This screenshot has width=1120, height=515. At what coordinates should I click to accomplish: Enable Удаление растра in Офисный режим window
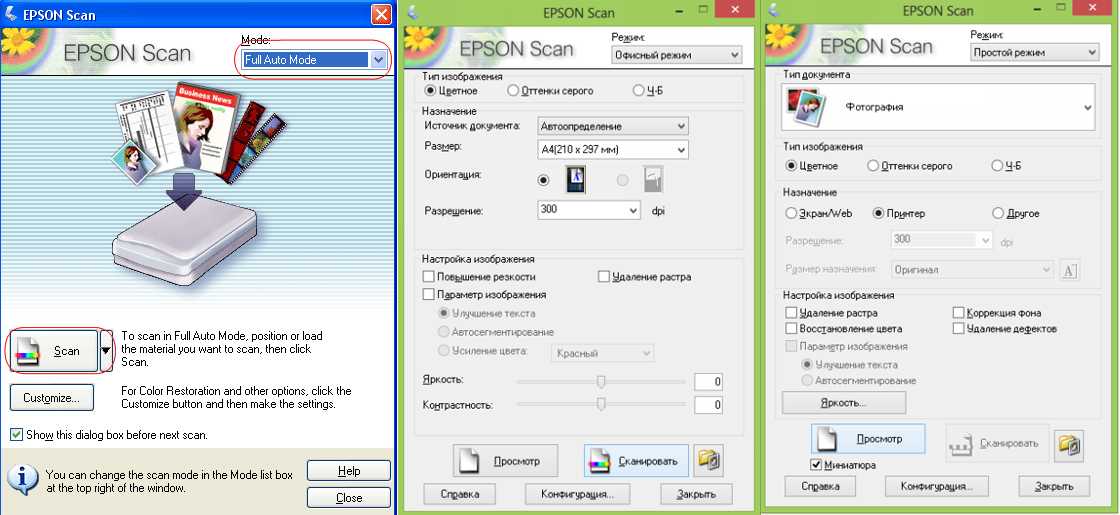click(x=604, y=276)
